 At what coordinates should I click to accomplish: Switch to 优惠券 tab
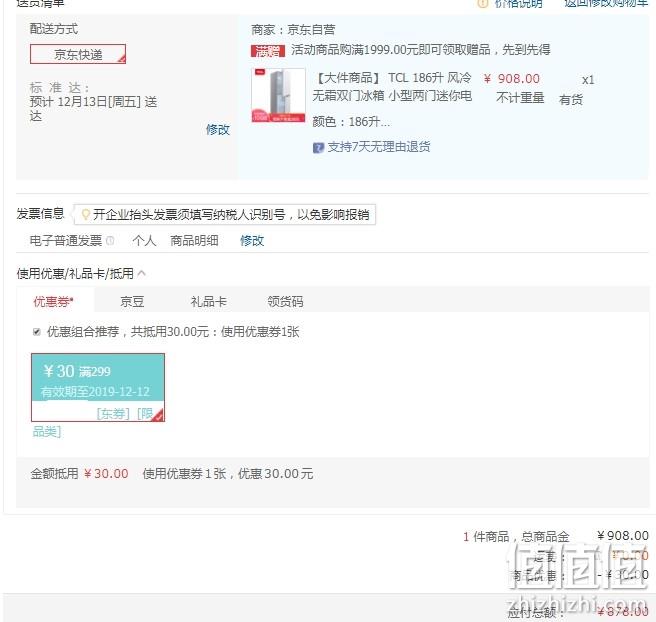click(54, 302)
